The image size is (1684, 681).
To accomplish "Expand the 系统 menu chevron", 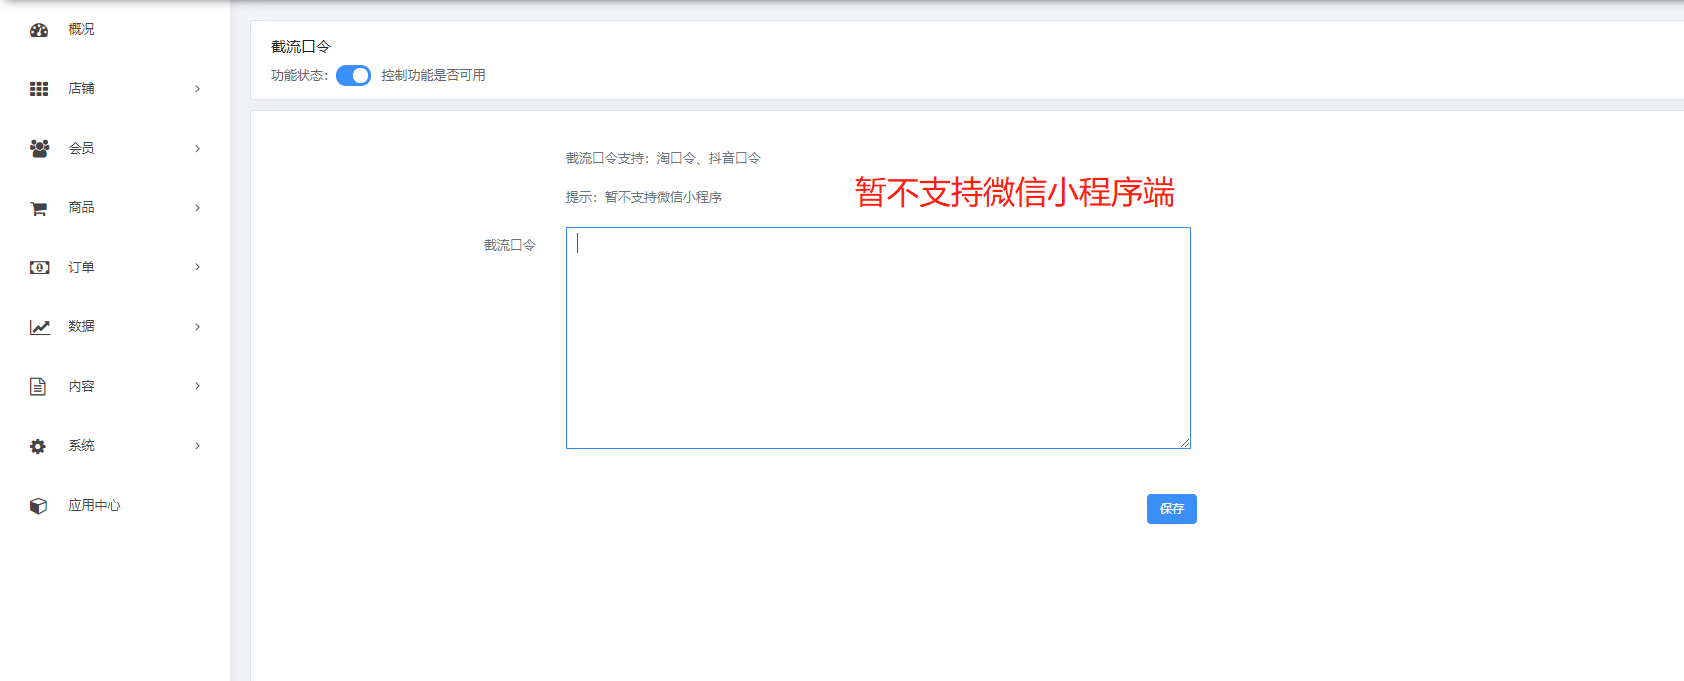I will click(x=197, y=446).
